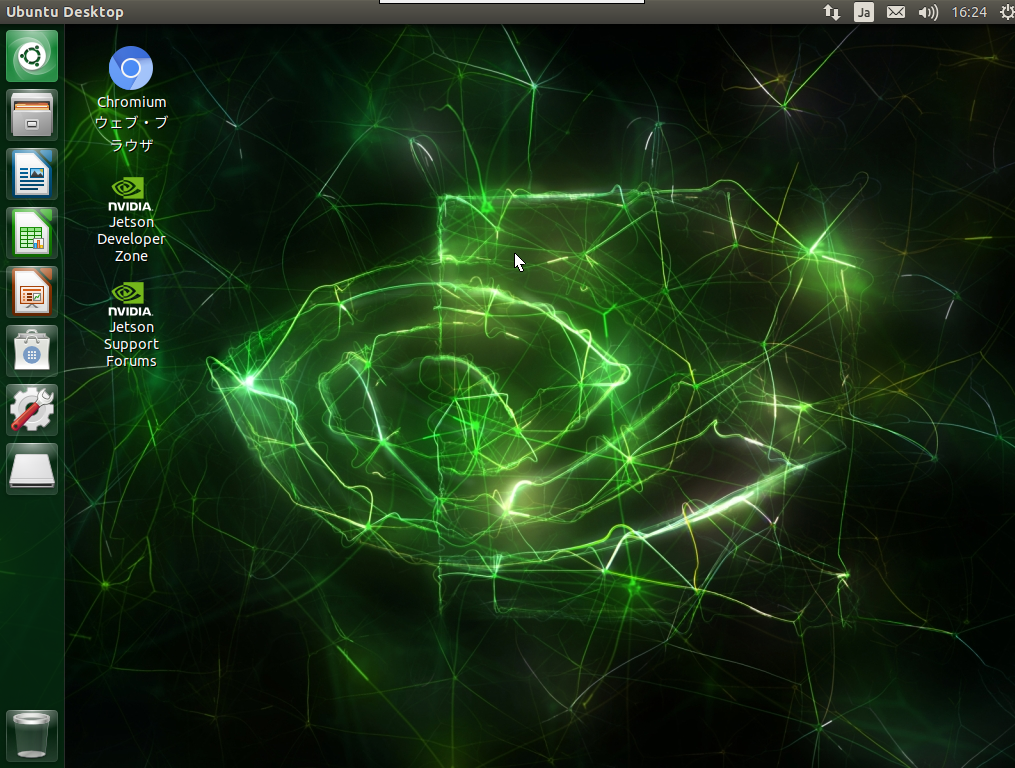Open the Trash in the launcher
1015x768 pixels.
pyautogui.click(x=32, y=736)
